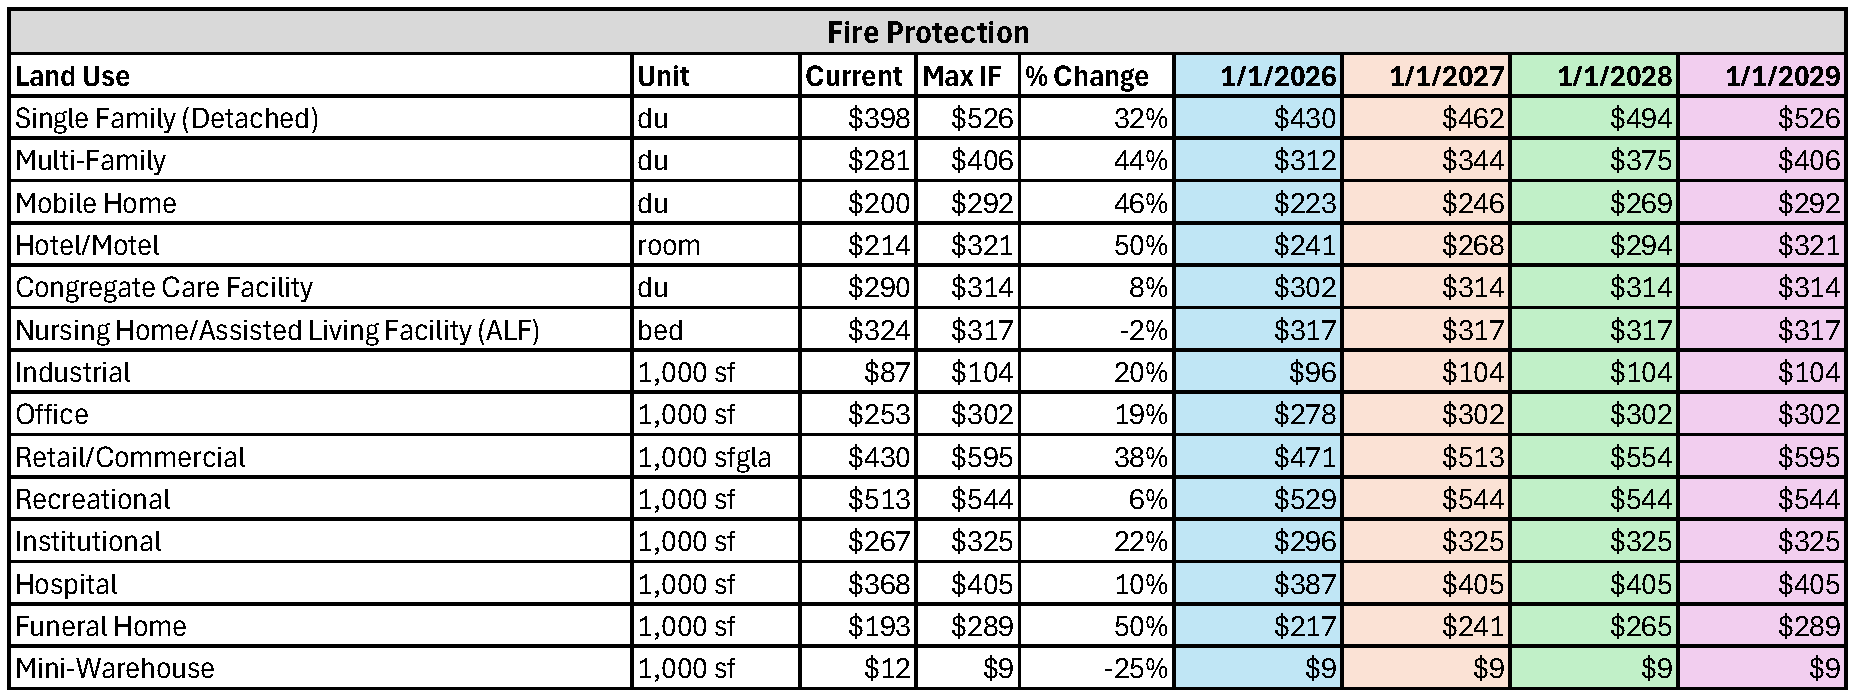Click the Mobile Home Max IF $292
Image resolution: width=1853 pixels, height=699 pixels.
point(982,203)
